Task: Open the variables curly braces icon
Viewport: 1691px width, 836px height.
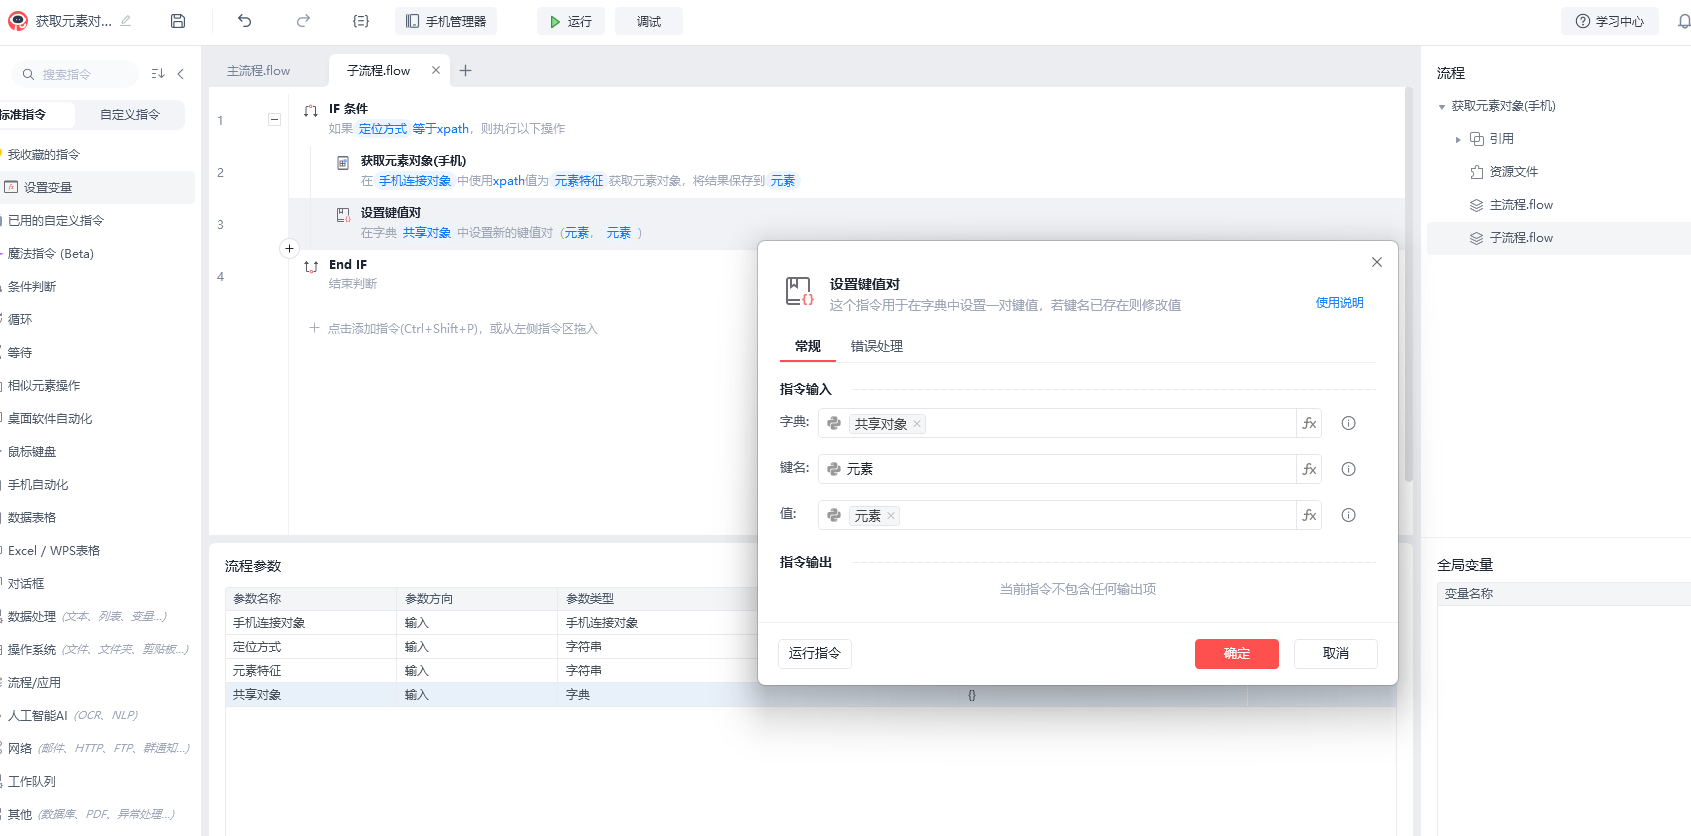Action: tap(361, 21)
